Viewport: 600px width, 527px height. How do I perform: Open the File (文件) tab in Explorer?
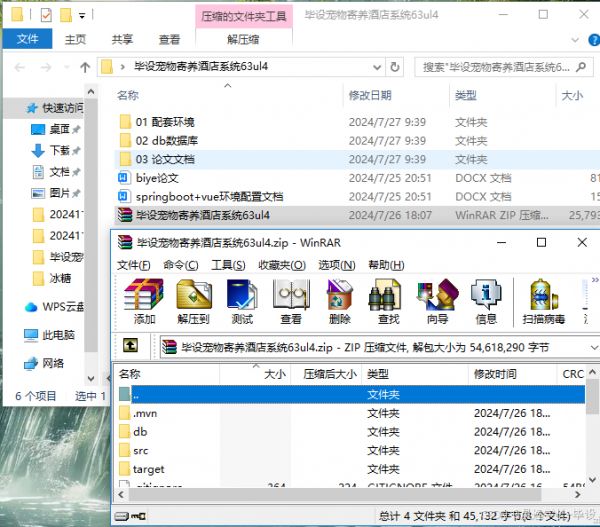coord(27,40)
